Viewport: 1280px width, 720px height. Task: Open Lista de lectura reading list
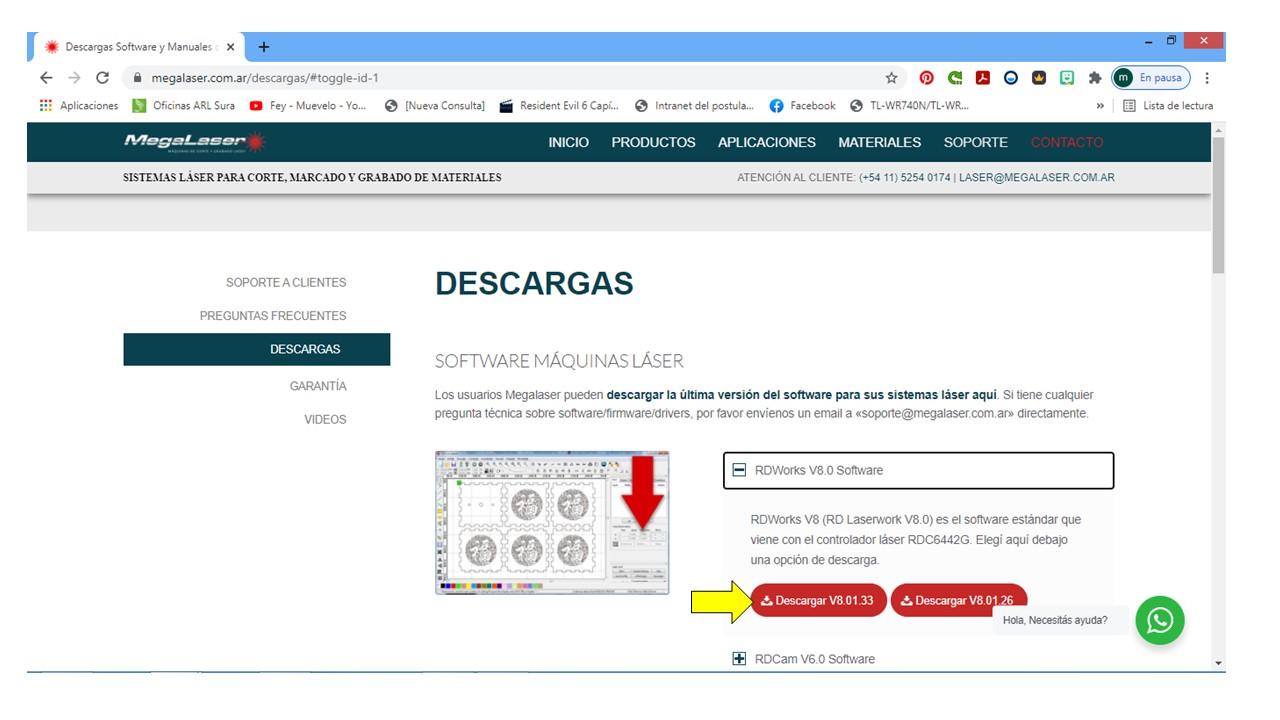click(x=1168, y=106)
